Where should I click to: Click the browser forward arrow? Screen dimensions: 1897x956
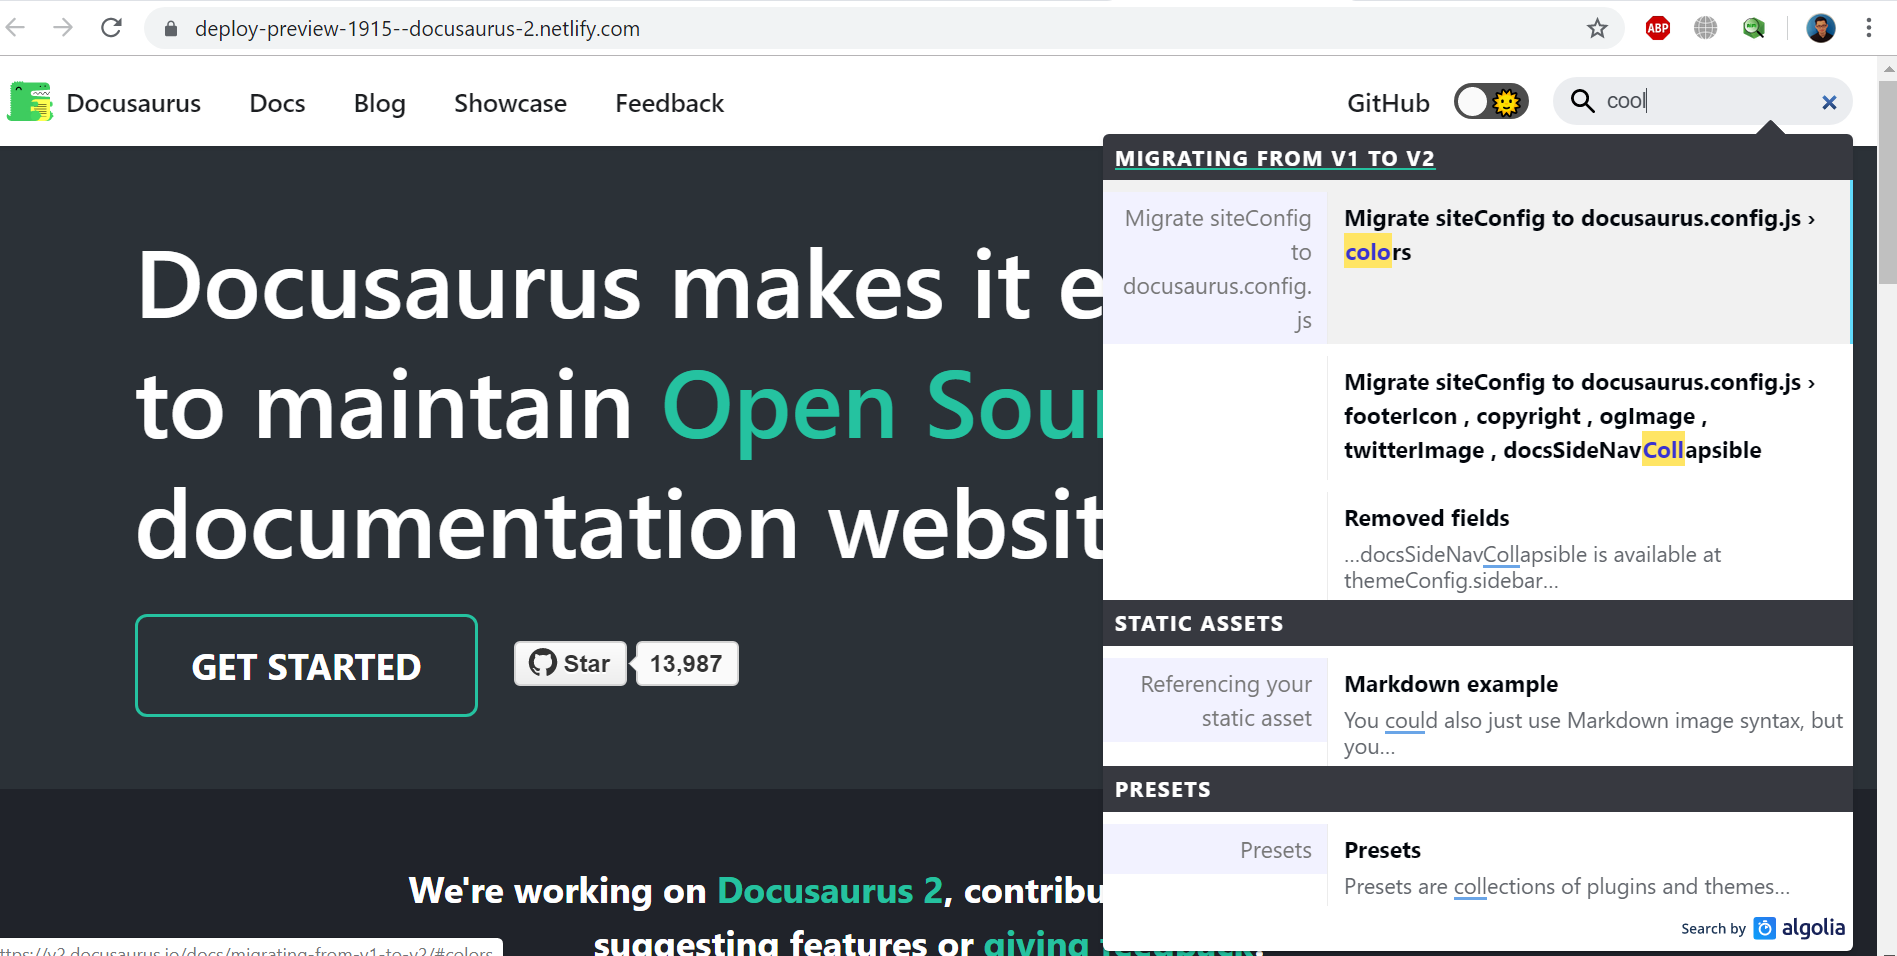63,28
